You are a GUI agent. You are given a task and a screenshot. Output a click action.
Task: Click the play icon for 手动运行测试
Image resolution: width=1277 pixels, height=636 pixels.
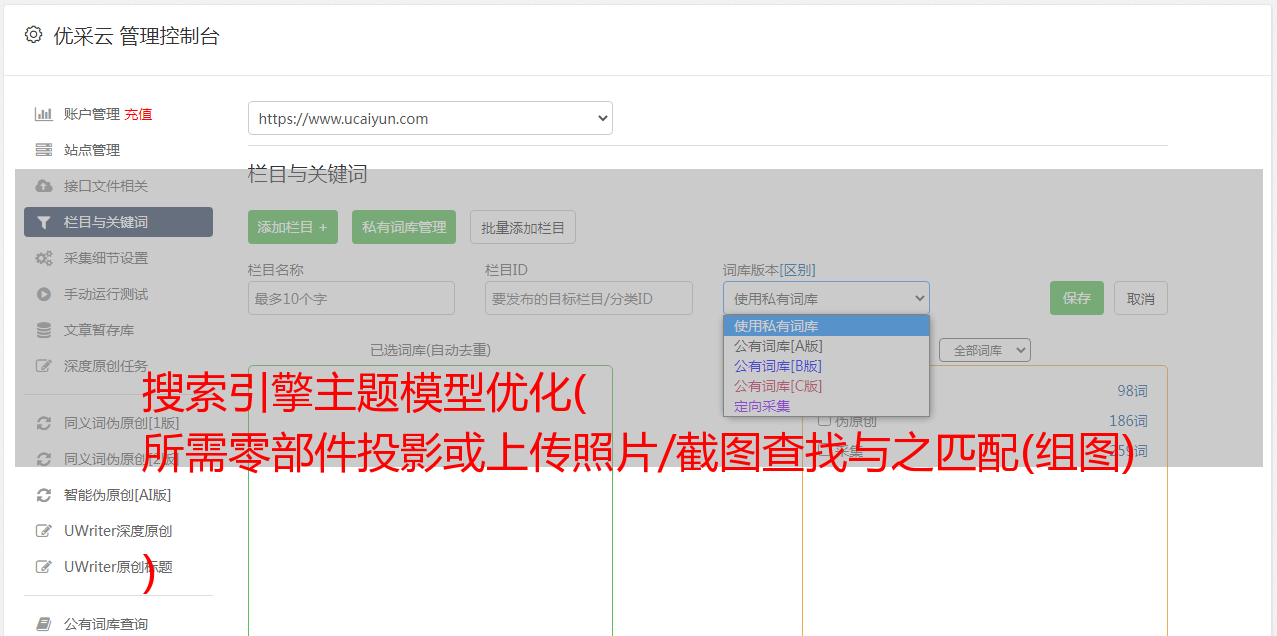coord(44,294)
